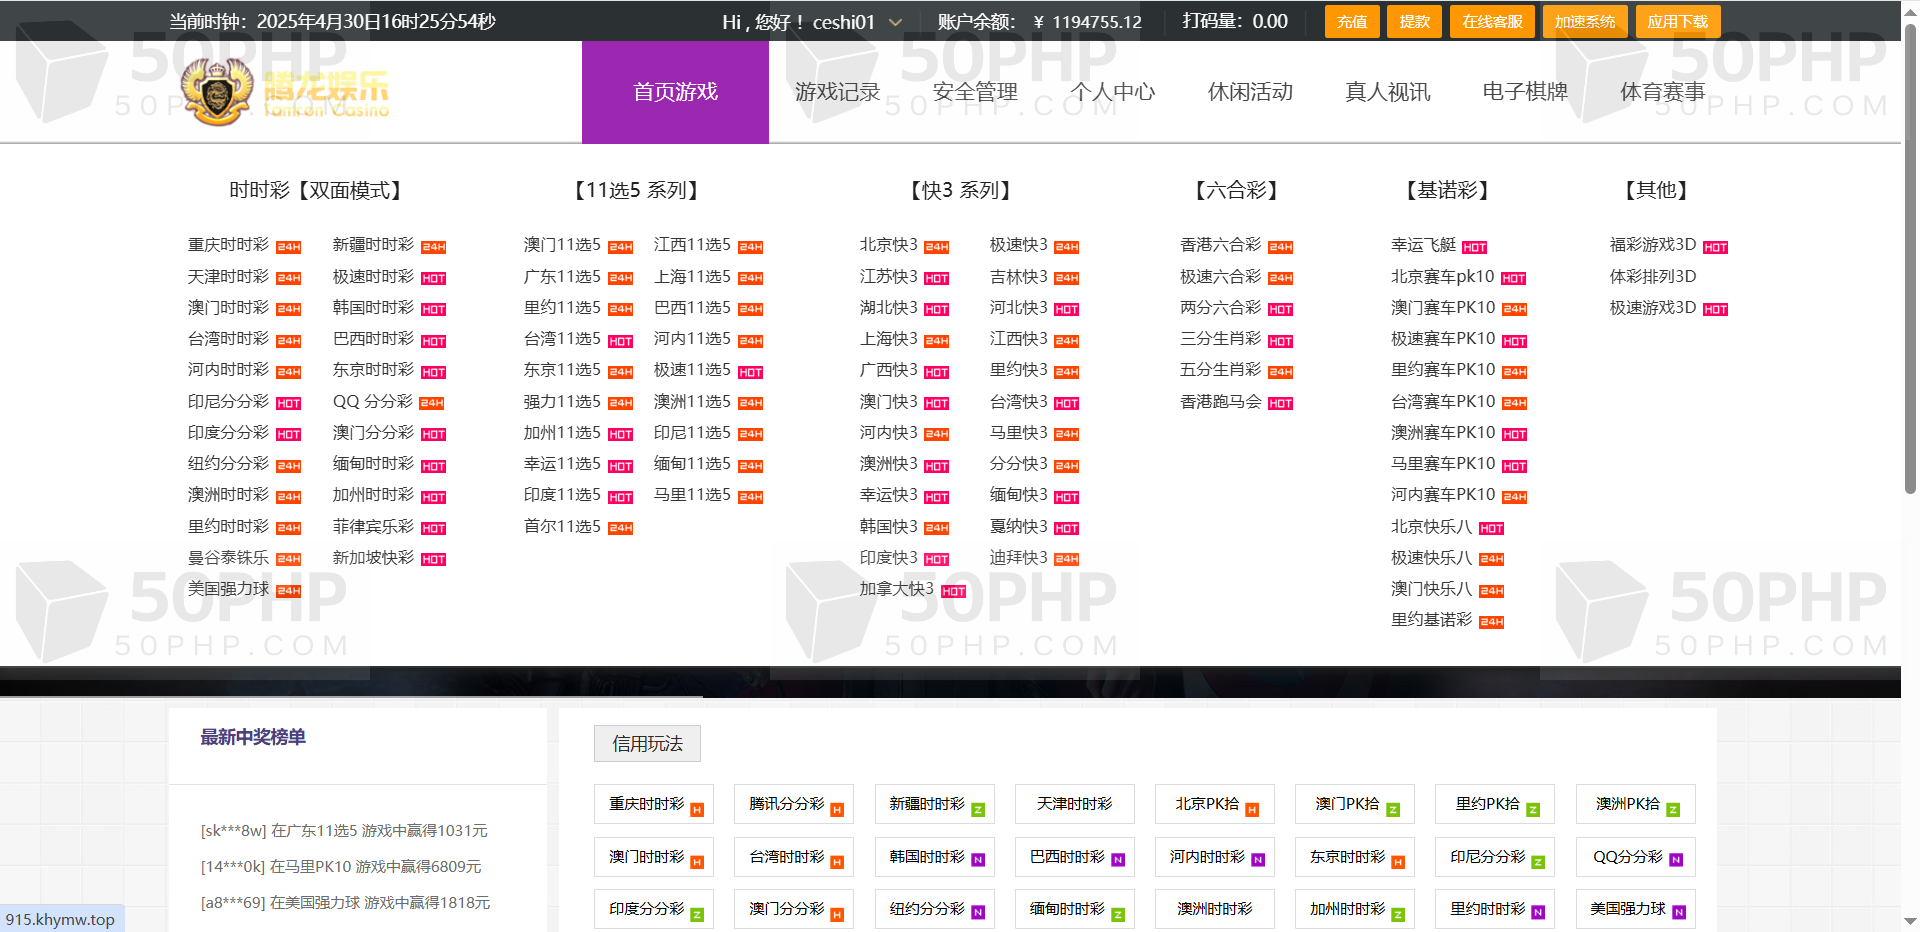Open the 个人中心 menu
This screenshot has width=1920, height=932.
point(1112,92)
